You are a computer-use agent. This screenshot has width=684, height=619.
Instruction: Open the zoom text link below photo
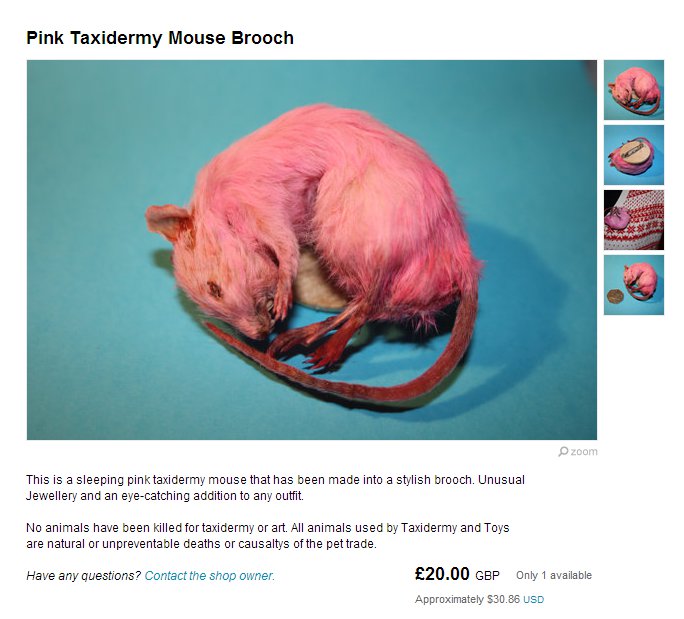[x=584, y=451]
